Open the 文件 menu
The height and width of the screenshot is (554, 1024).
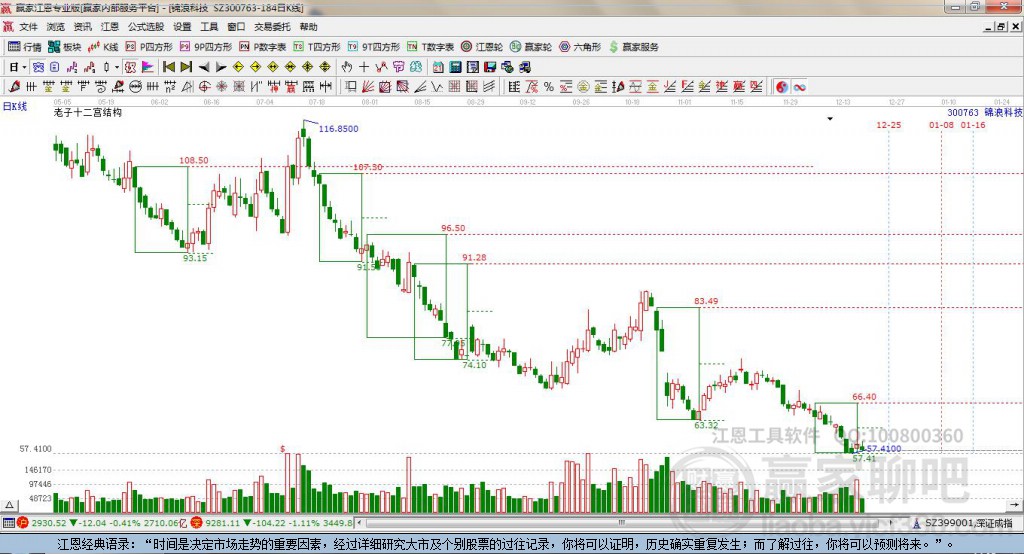coord(29,27)
